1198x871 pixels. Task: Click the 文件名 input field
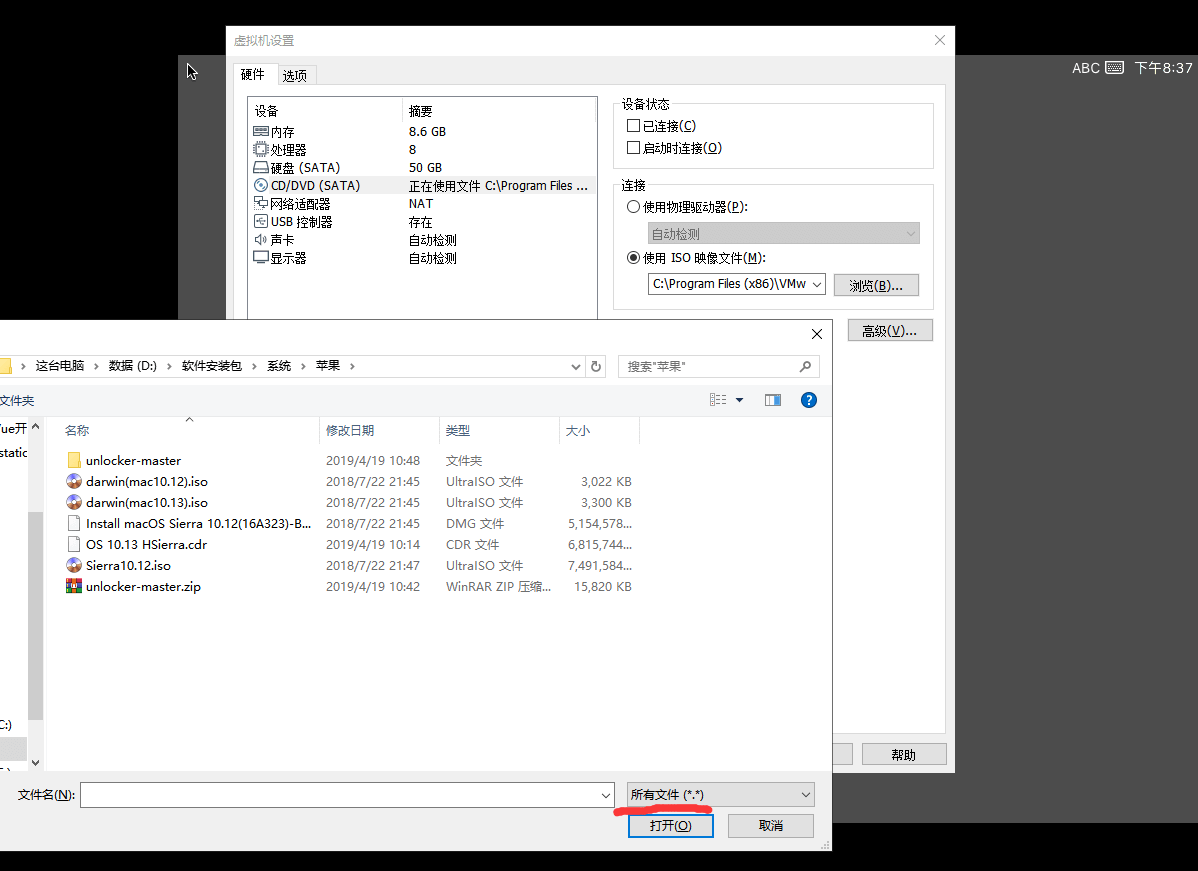(x=340, y=795)
